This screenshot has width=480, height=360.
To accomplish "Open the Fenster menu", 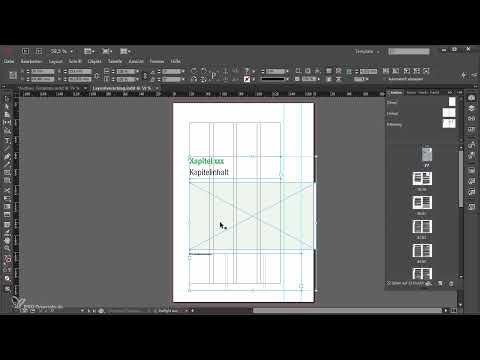I will pos(157,61).
